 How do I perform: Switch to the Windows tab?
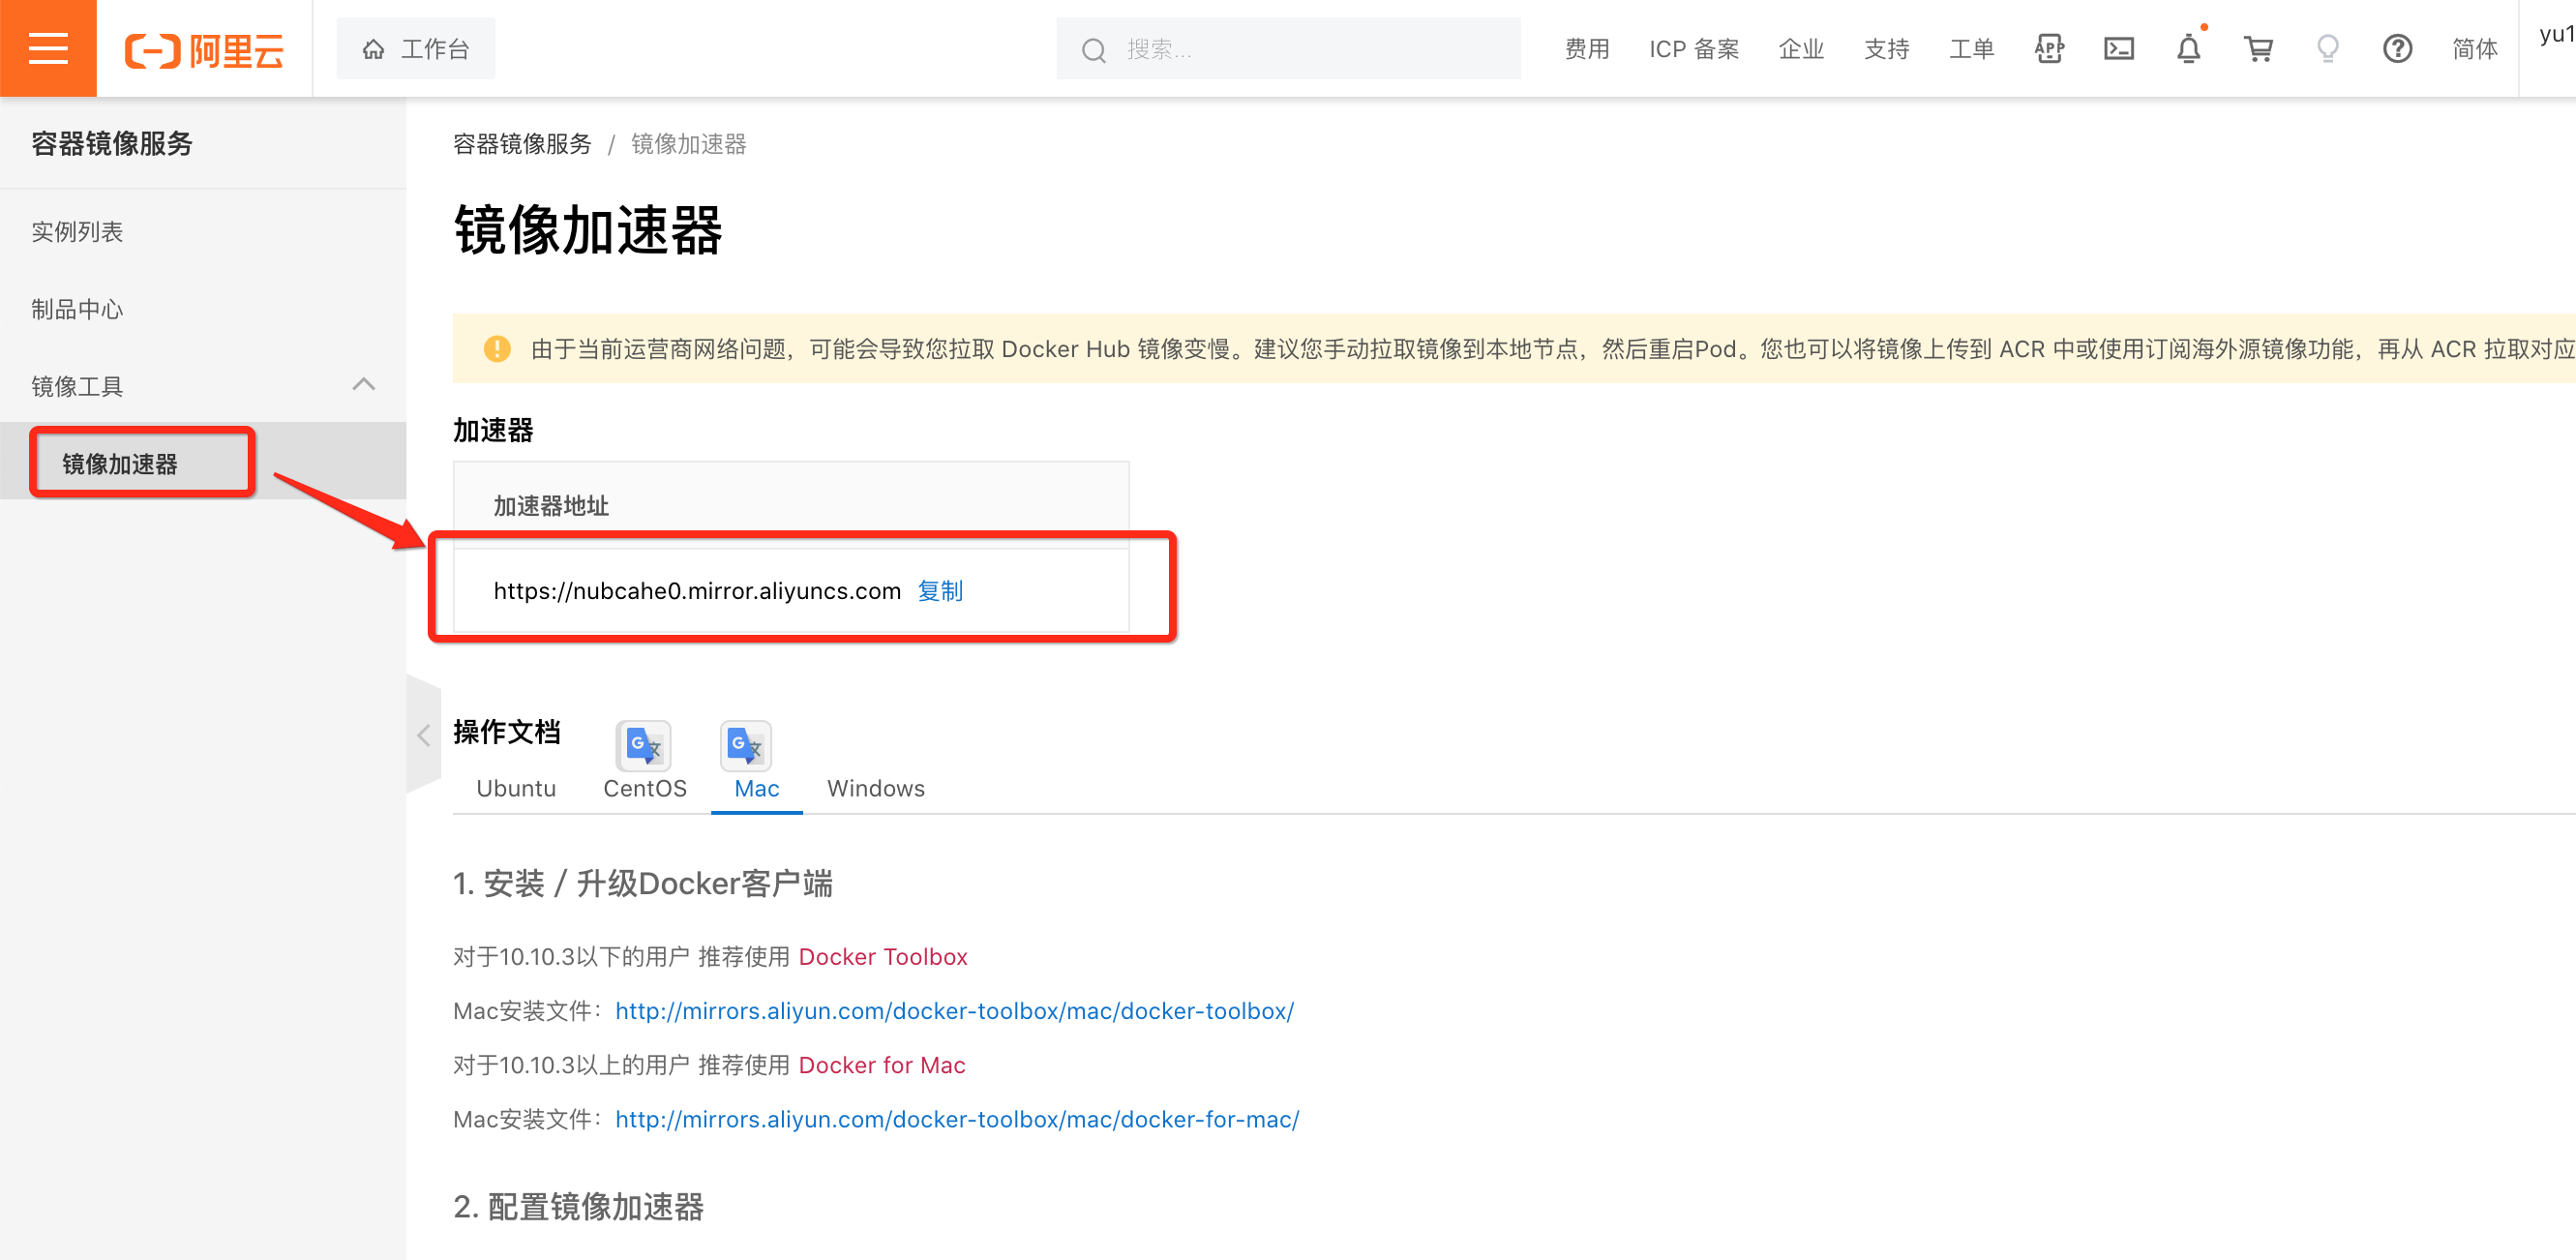[876, 788]
